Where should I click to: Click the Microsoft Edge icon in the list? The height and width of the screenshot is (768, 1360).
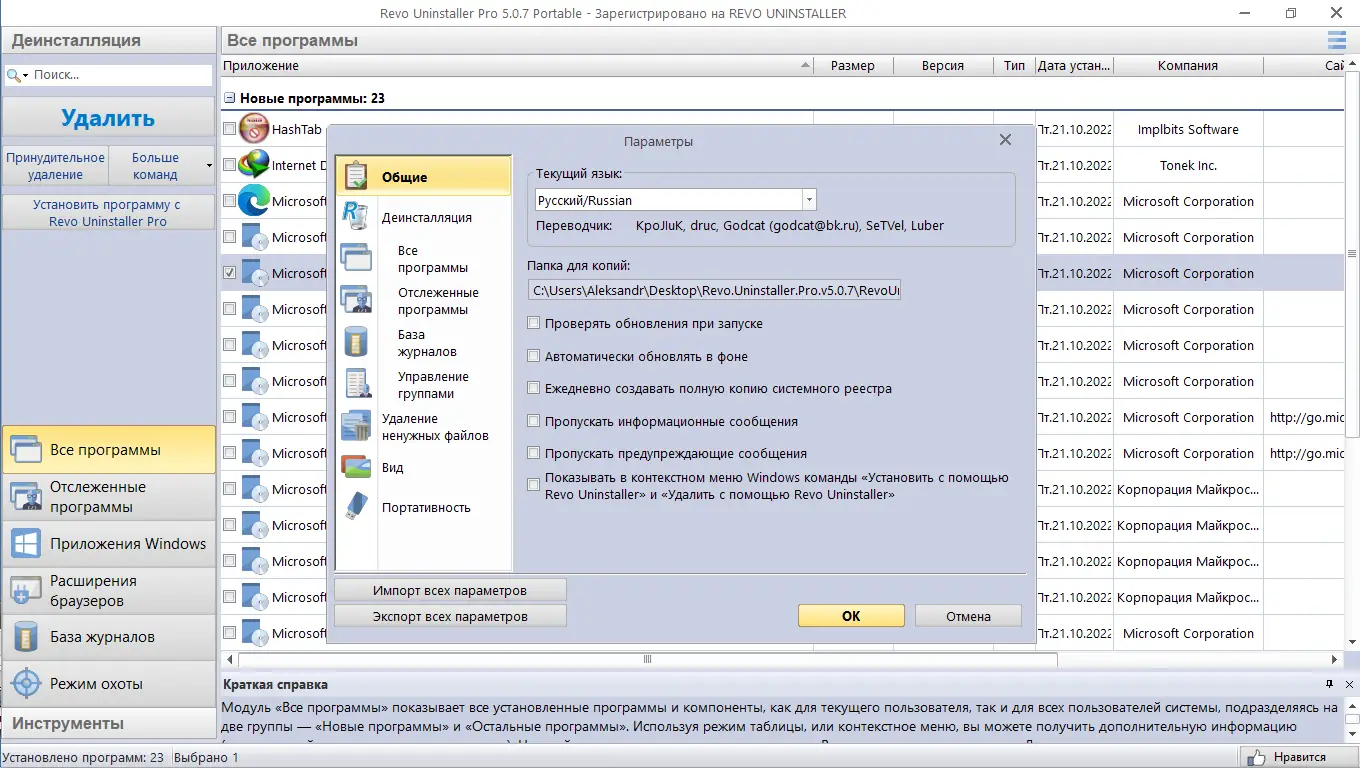pyautogui.click(x=255, y=201)
